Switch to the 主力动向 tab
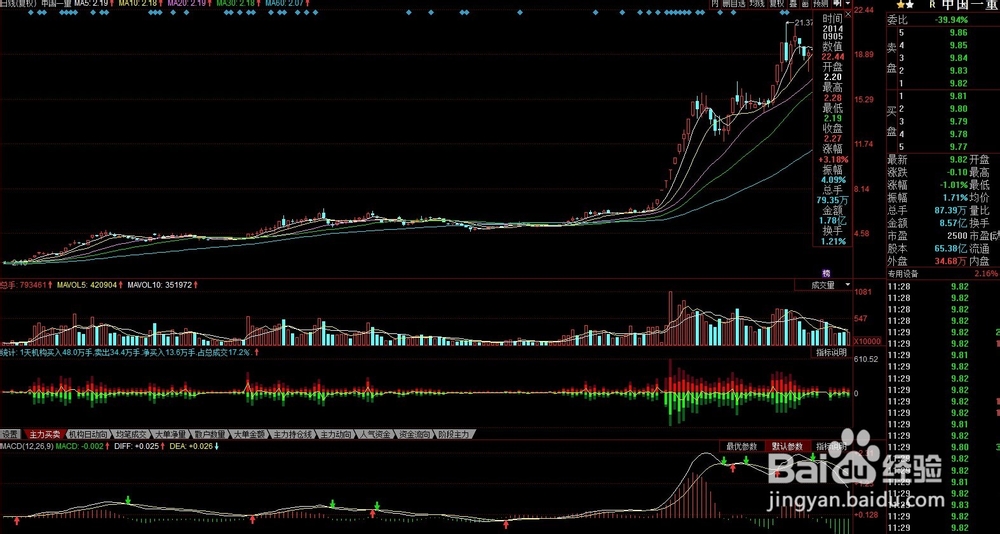Image resolution: width=1000 pixels, height=534 pixels. [x=336, y=434]
